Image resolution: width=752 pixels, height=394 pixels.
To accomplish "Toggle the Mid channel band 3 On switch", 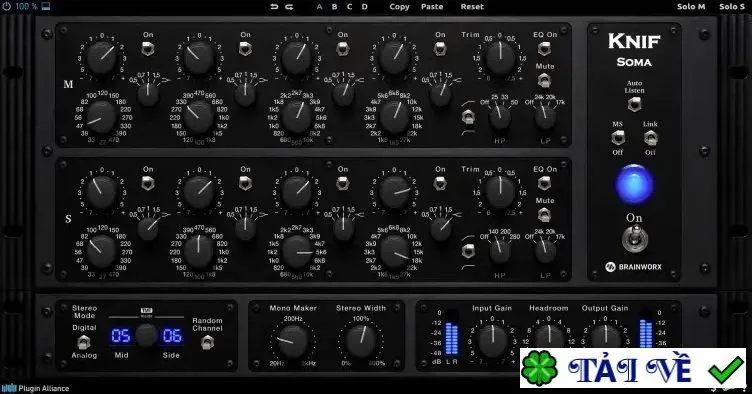I will (342, 48).
